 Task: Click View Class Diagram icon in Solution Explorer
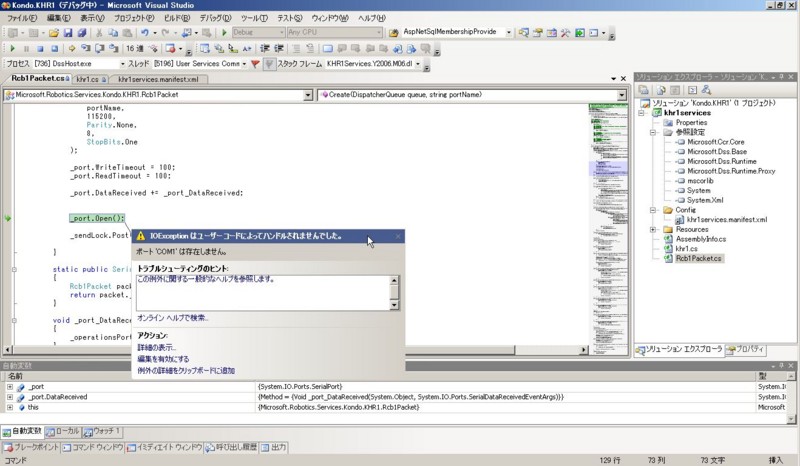(x=706, y=90)
